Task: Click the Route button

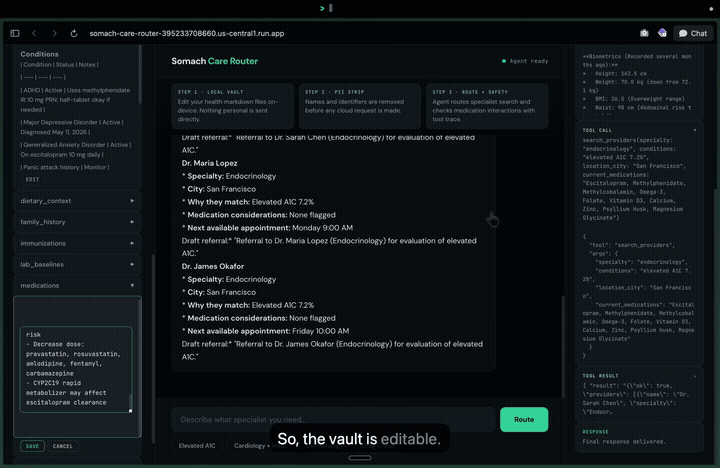Action: coord(524,419)
